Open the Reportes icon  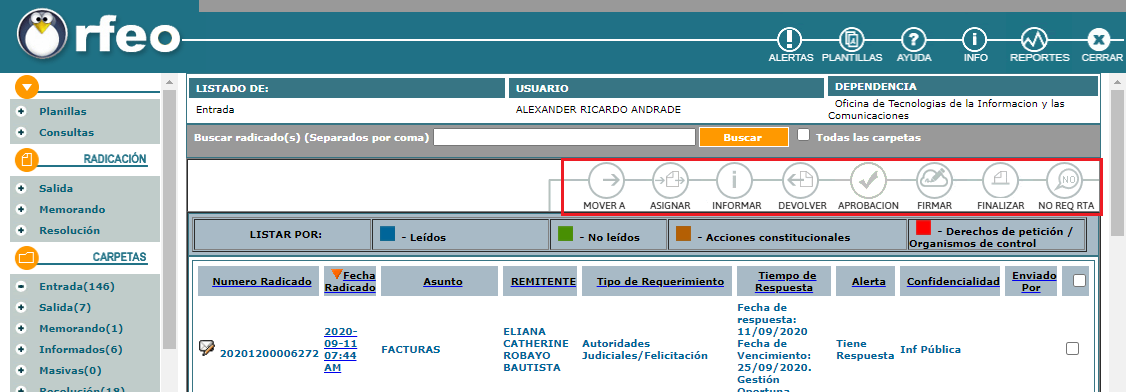[1039, 39]
